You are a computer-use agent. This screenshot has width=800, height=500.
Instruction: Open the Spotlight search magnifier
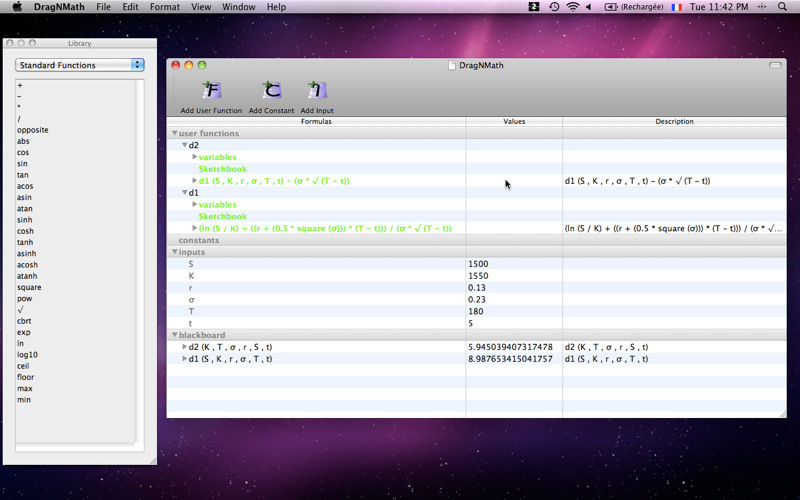pos(782,7)
